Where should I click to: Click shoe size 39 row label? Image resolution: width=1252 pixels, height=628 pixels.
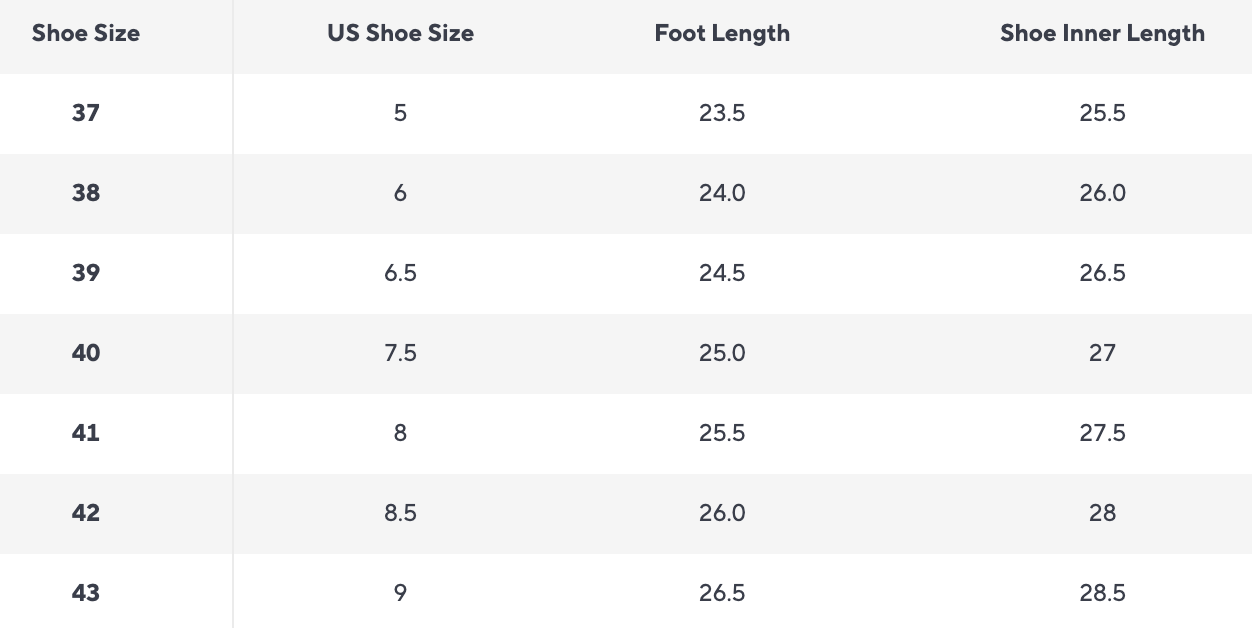(86, 273)
